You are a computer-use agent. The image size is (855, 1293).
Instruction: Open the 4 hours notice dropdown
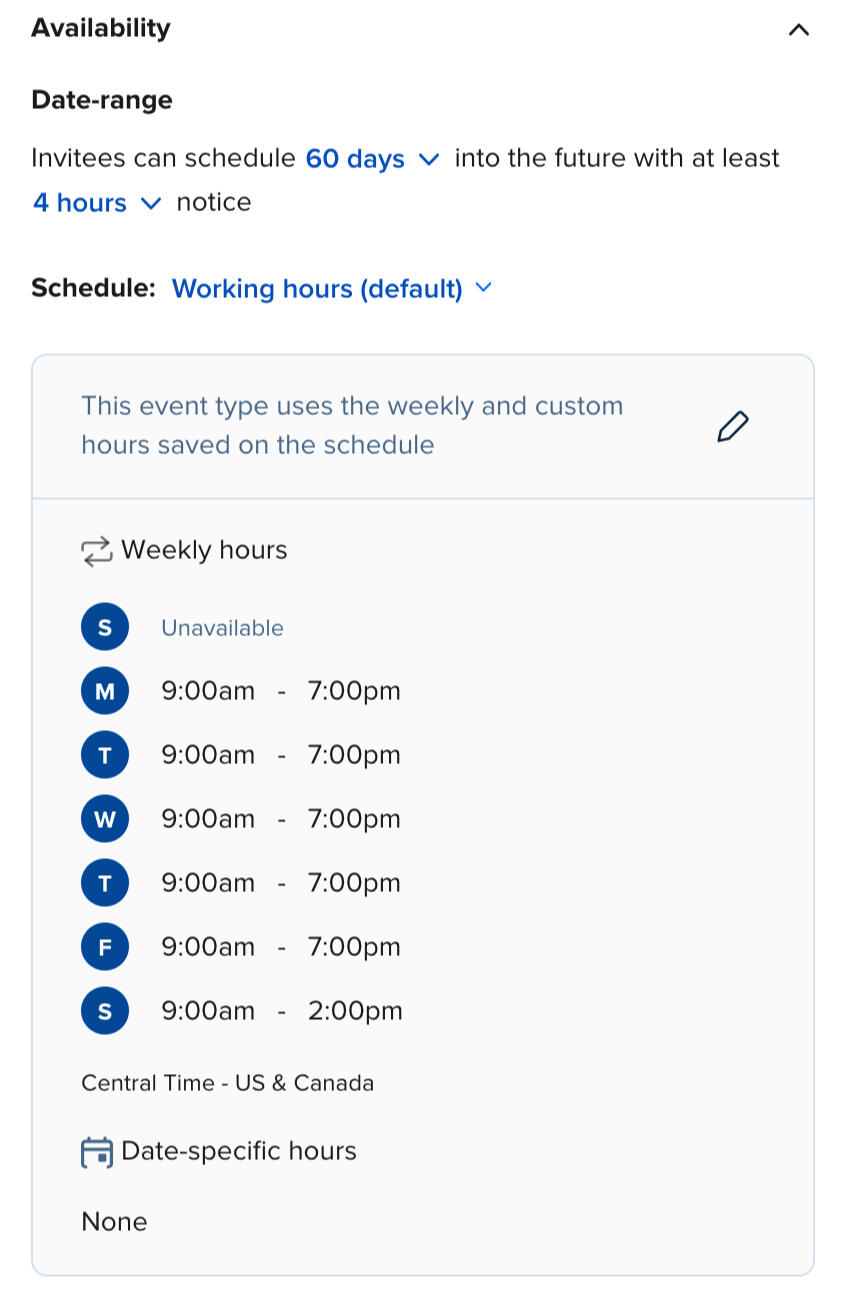click(x=96, y=203)
